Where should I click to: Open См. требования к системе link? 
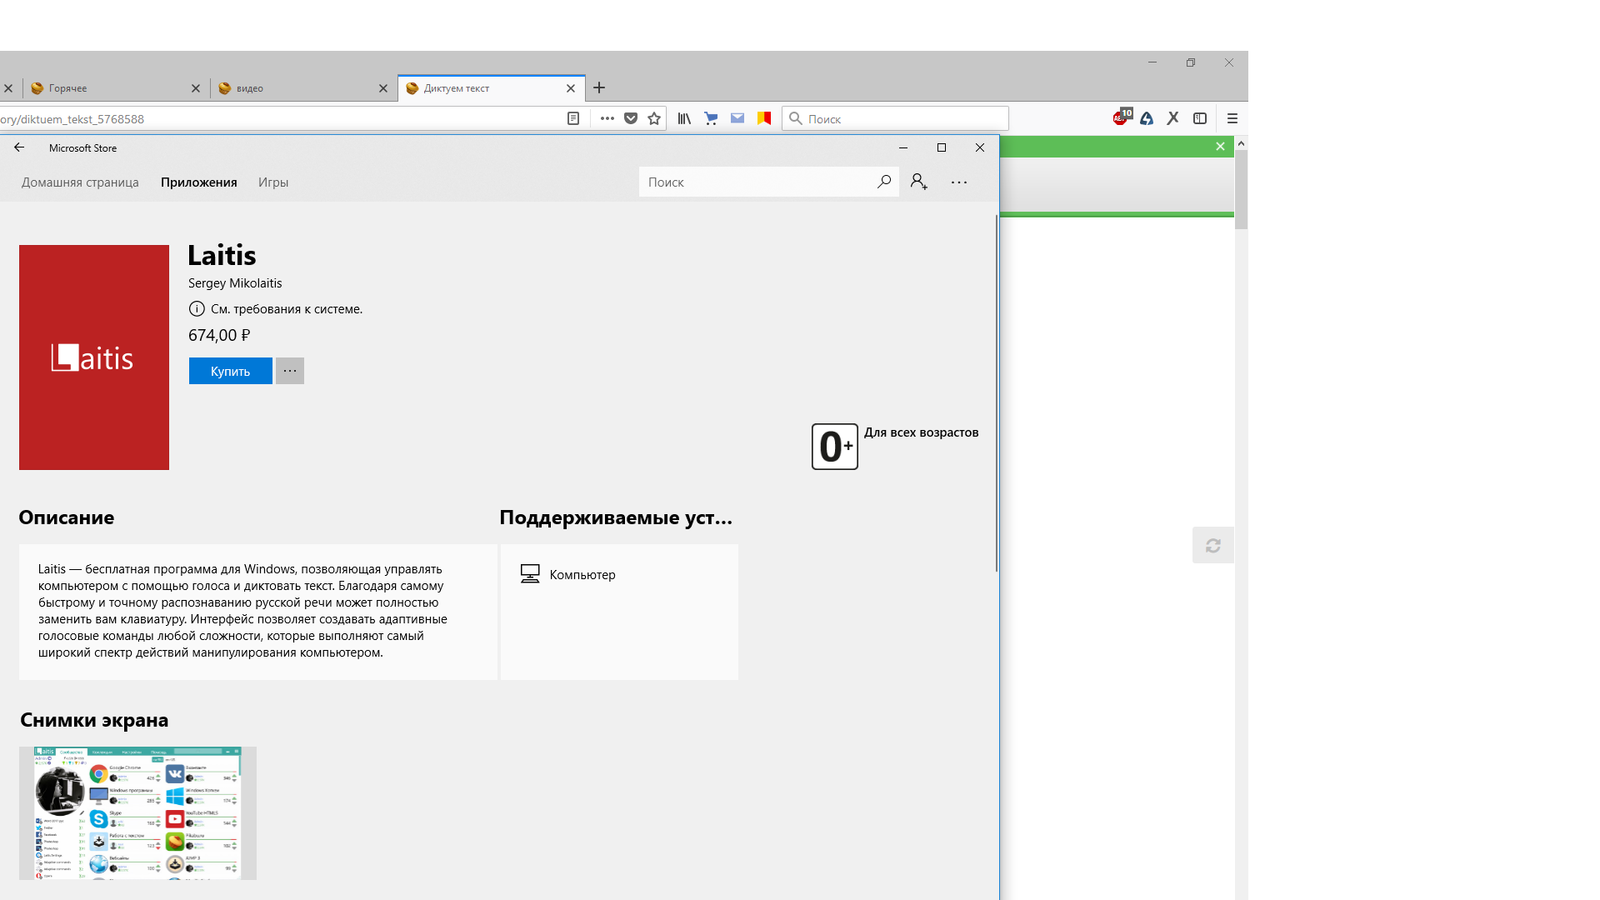[286, 309]
